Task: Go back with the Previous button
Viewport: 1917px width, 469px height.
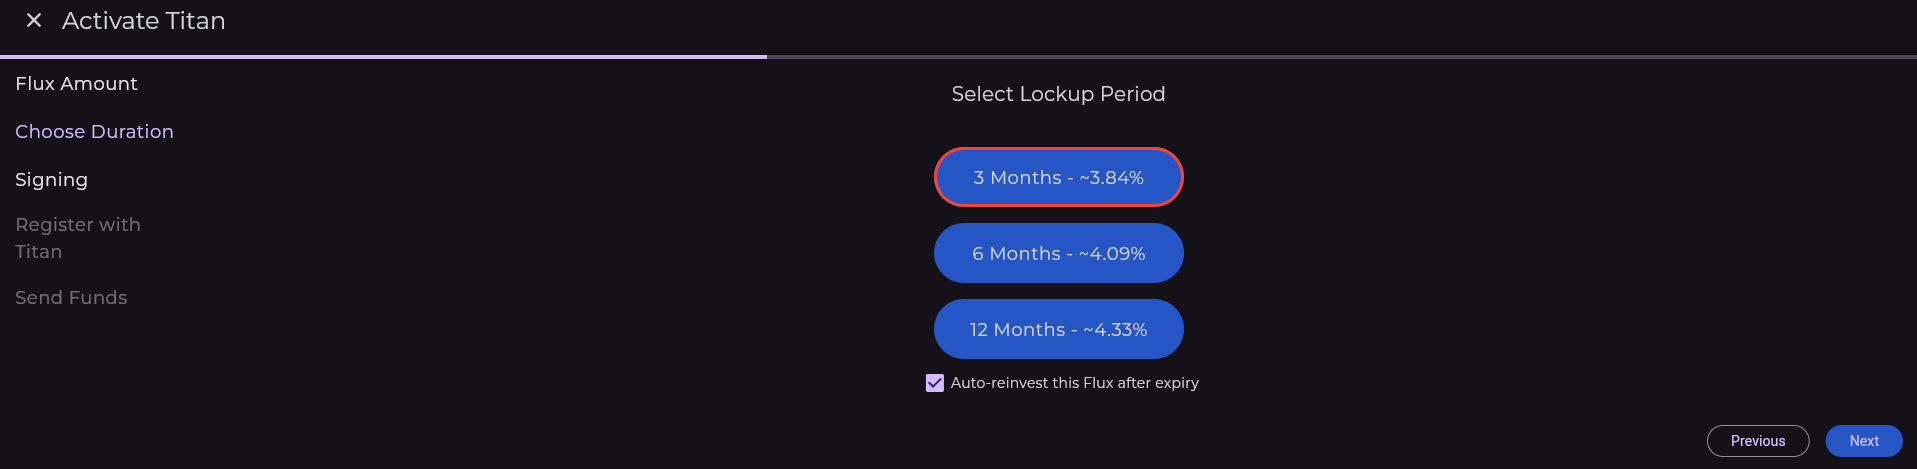Action: click(1757, 441)
